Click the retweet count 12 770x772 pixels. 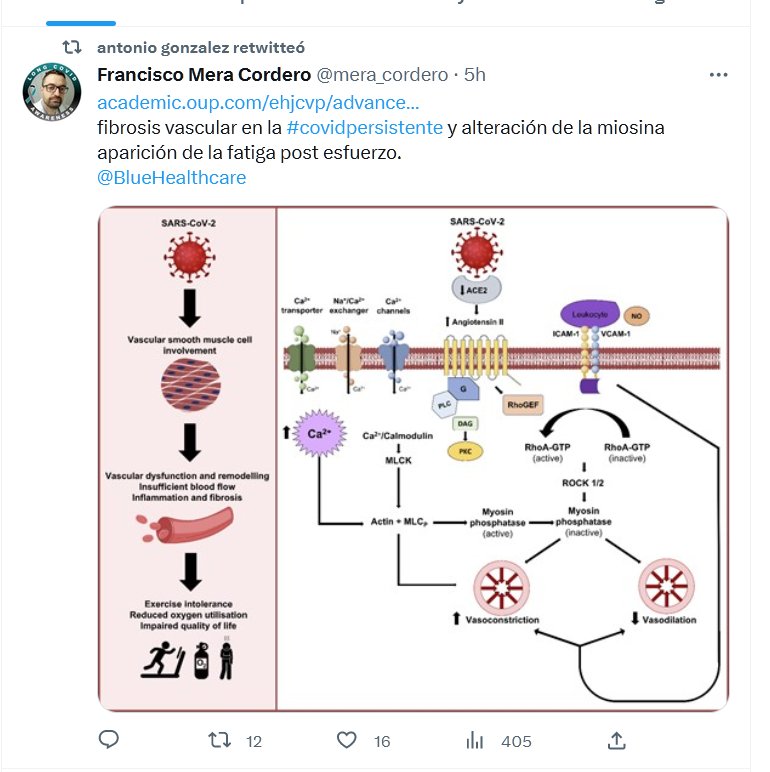click(x=253, y=741)
